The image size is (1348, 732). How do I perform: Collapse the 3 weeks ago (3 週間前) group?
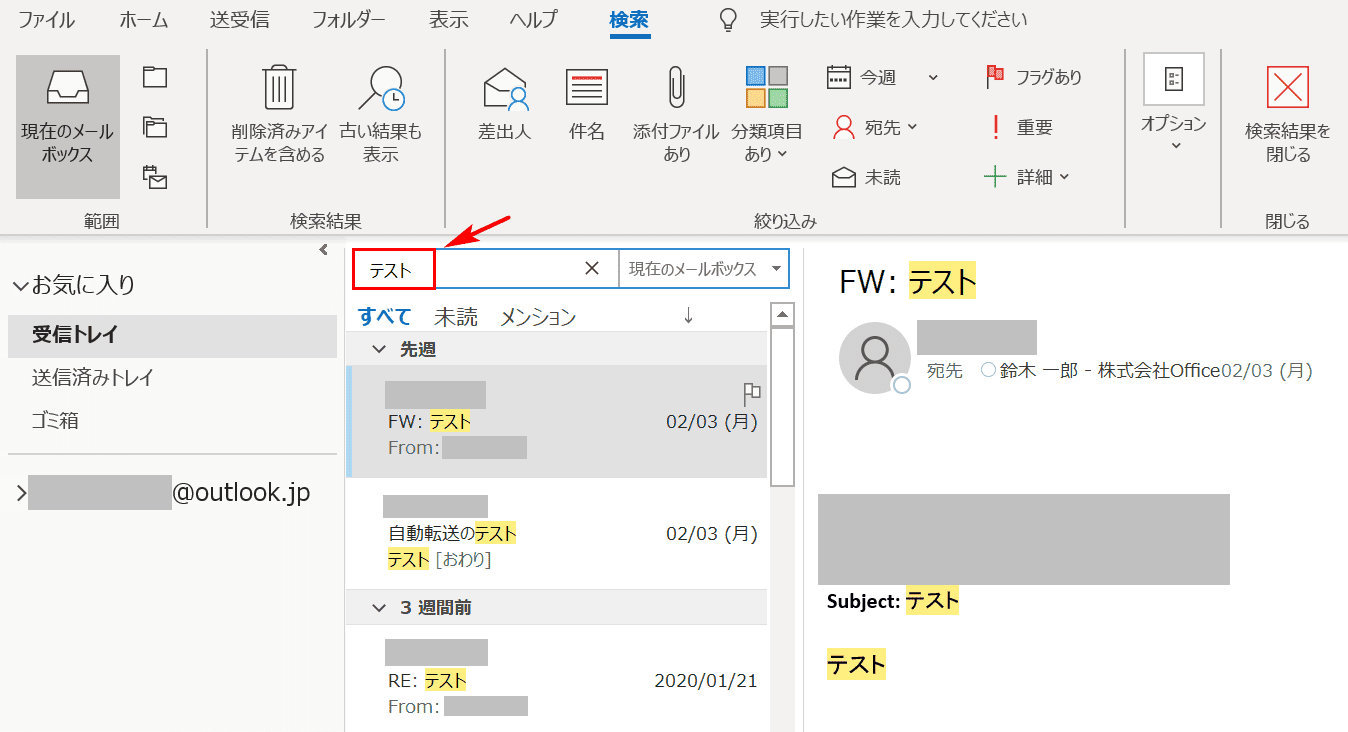tap(379, 607)
